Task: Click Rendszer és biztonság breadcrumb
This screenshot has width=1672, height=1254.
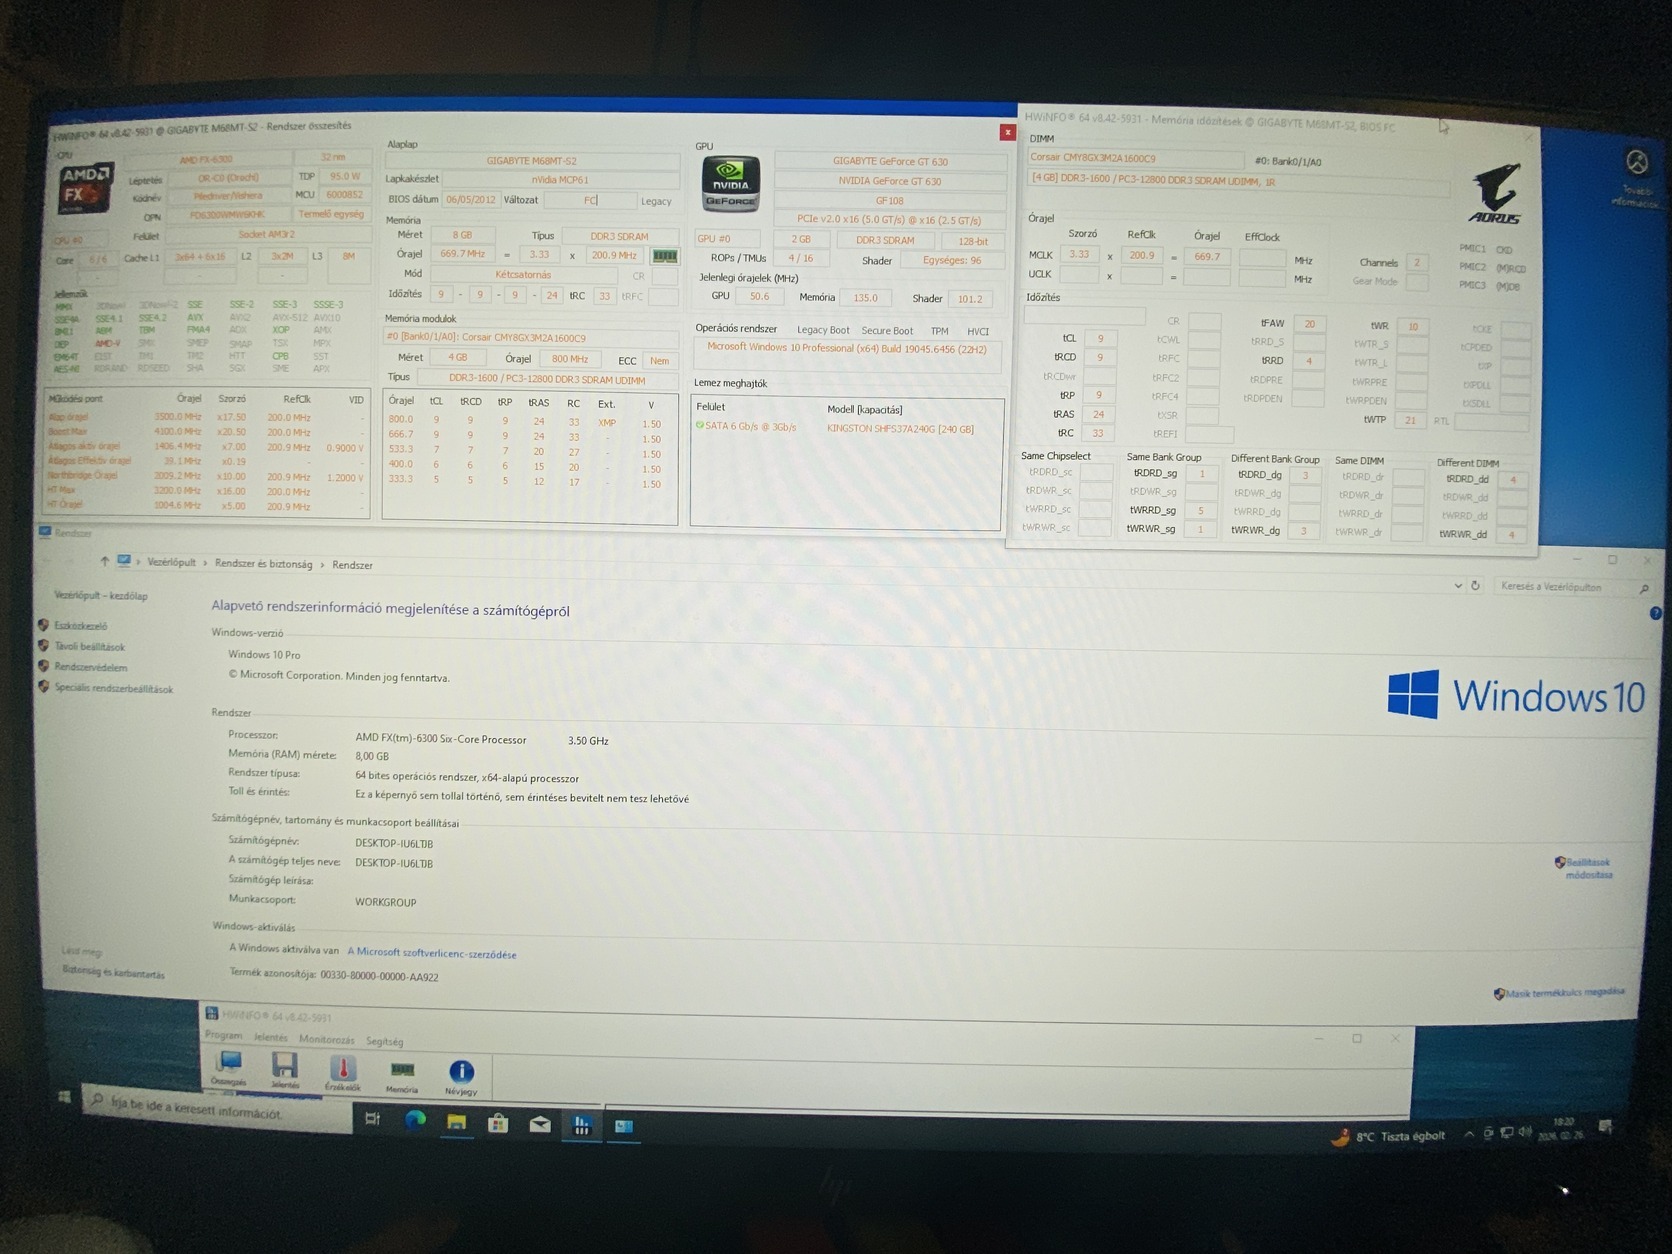Action: tap(263, 564)
